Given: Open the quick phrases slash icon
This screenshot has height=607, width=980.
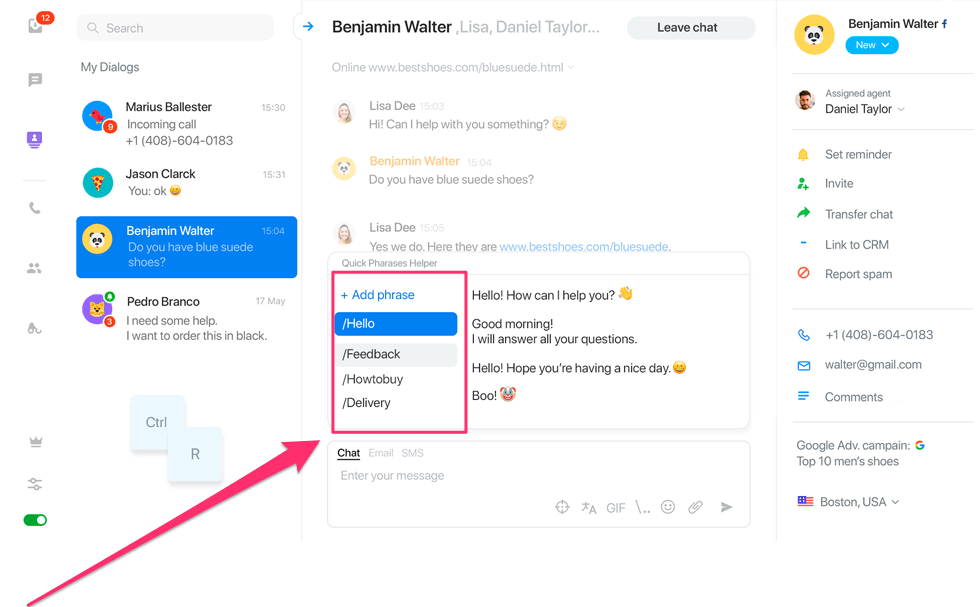Looking at the screenshot, I should pos(642,507).
